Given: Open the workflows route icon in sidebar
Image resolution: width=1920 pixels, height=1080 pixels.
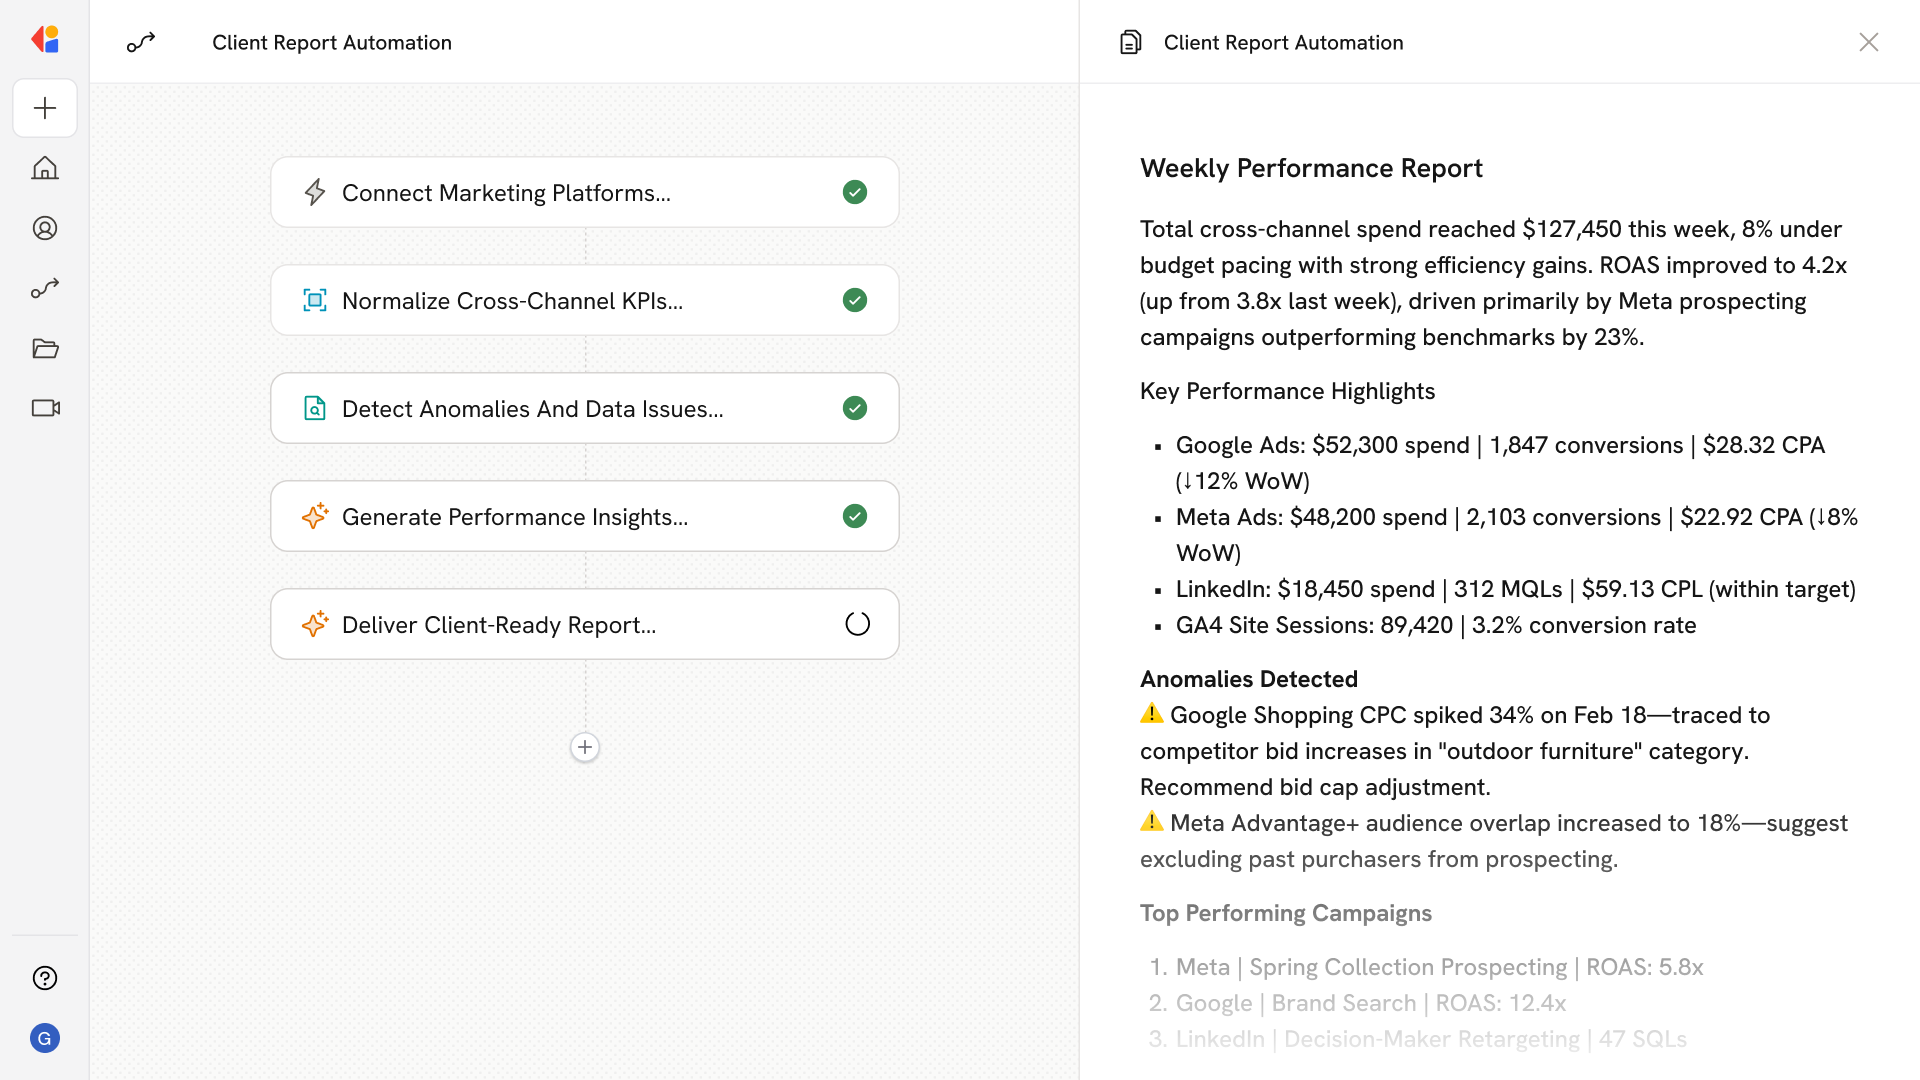Looking at the screenshot, I should click(x=45, y=288).
